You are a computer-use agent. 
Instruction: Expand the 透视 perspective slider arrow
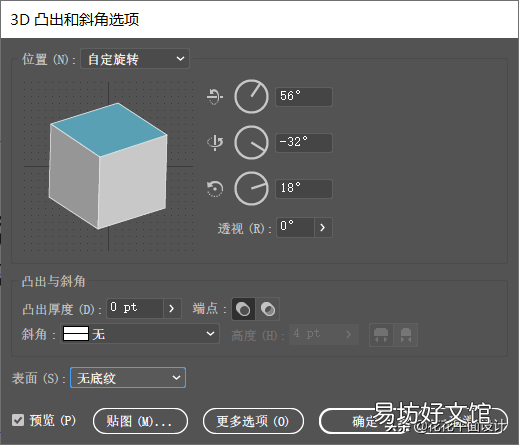pyautogui.click(x=323, y=227)
